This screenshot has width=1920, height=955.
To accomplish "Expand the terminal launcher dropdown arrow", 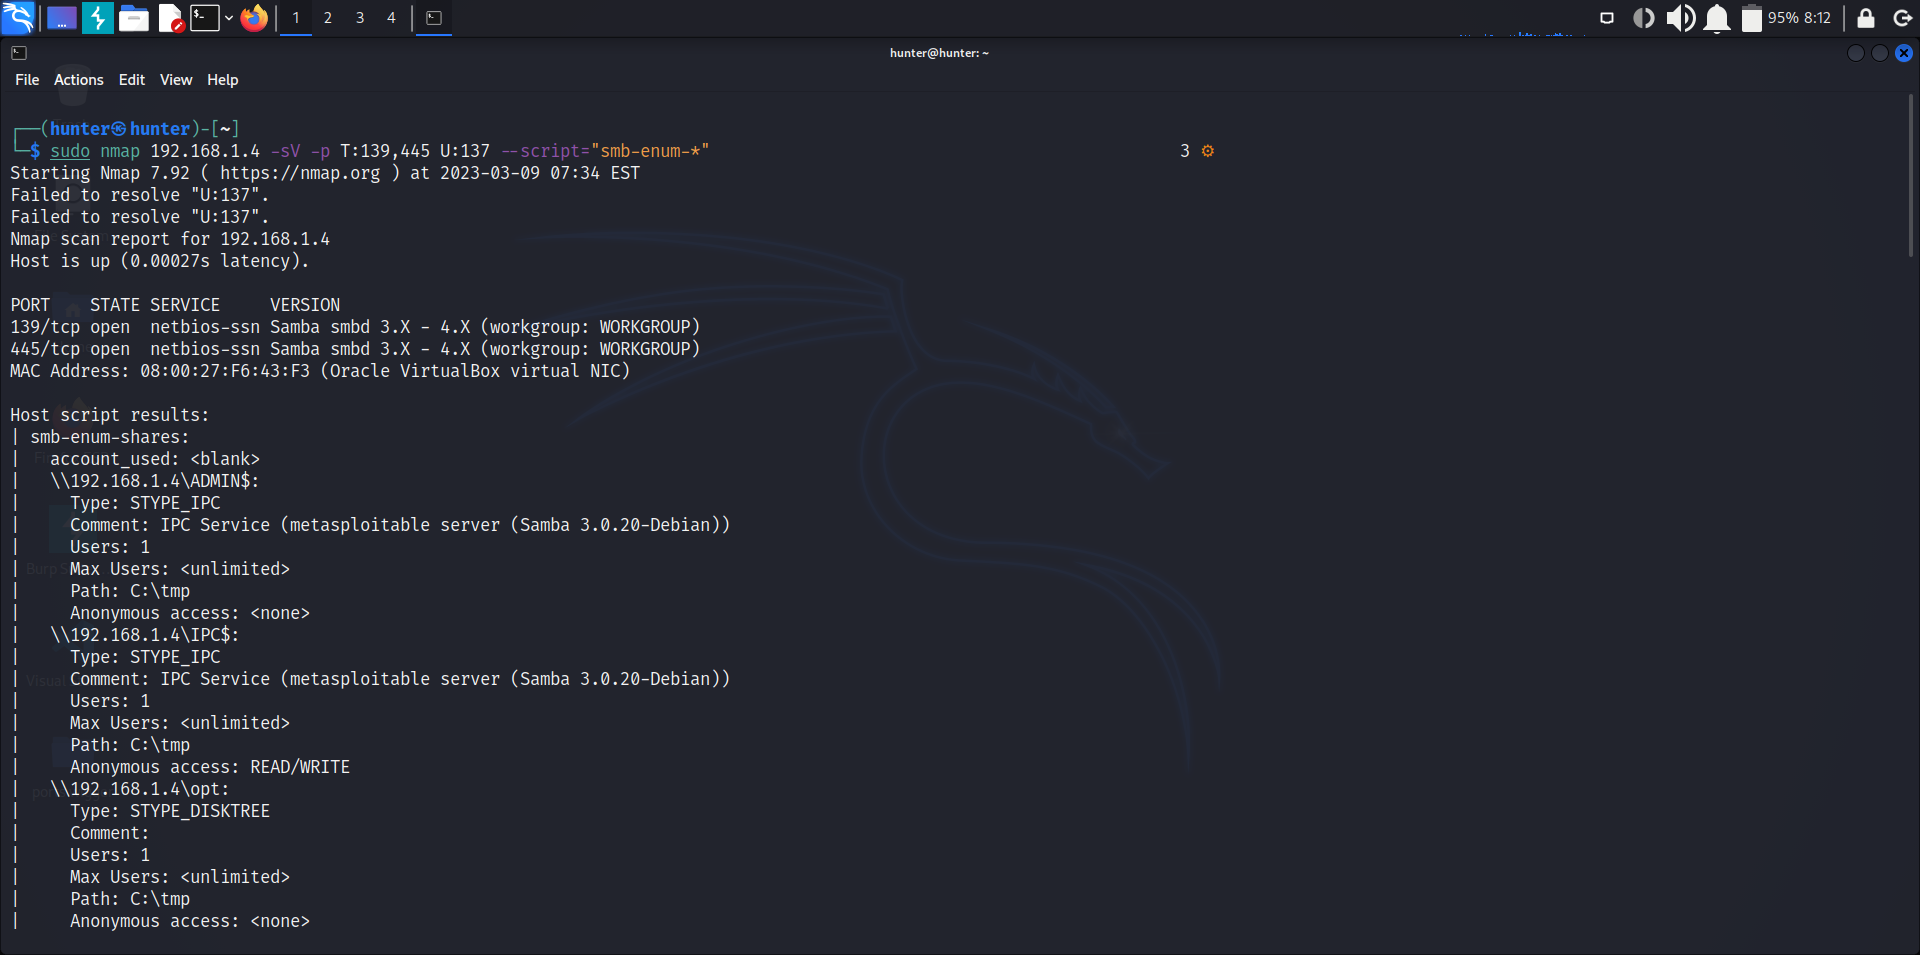I will click(229, 18).
